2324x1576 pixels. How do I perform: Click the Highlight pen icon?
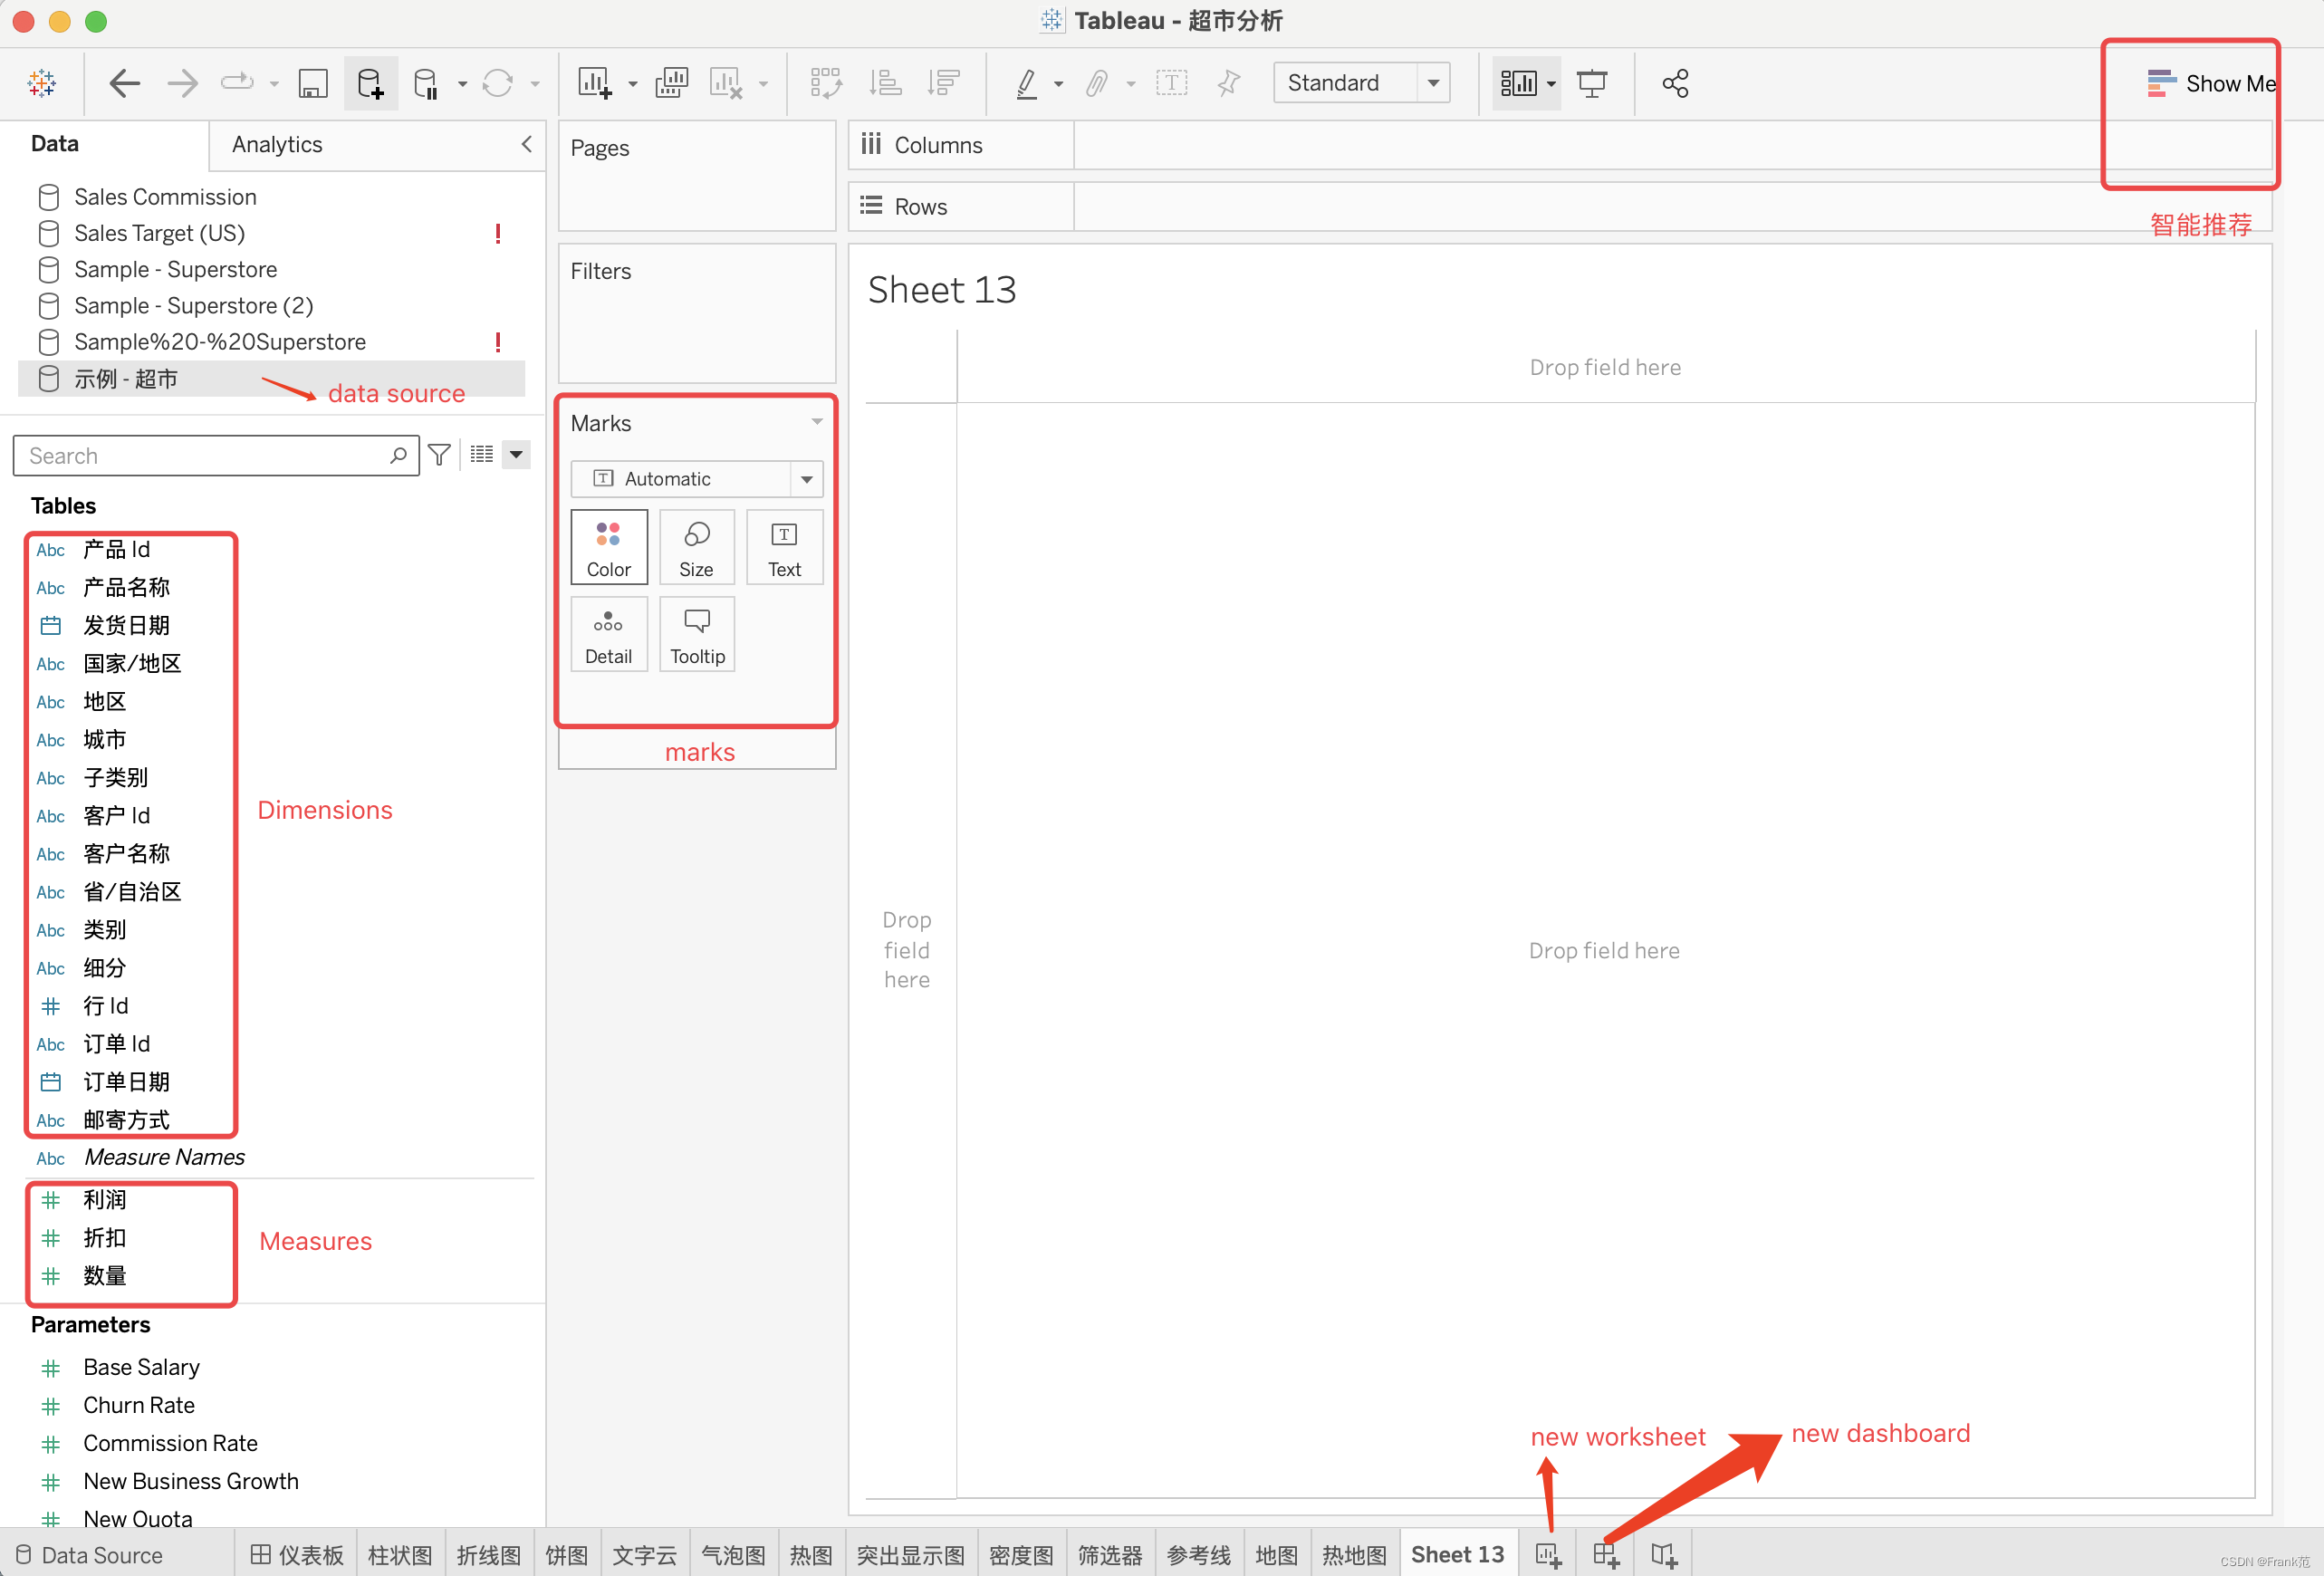[1026, 83]
